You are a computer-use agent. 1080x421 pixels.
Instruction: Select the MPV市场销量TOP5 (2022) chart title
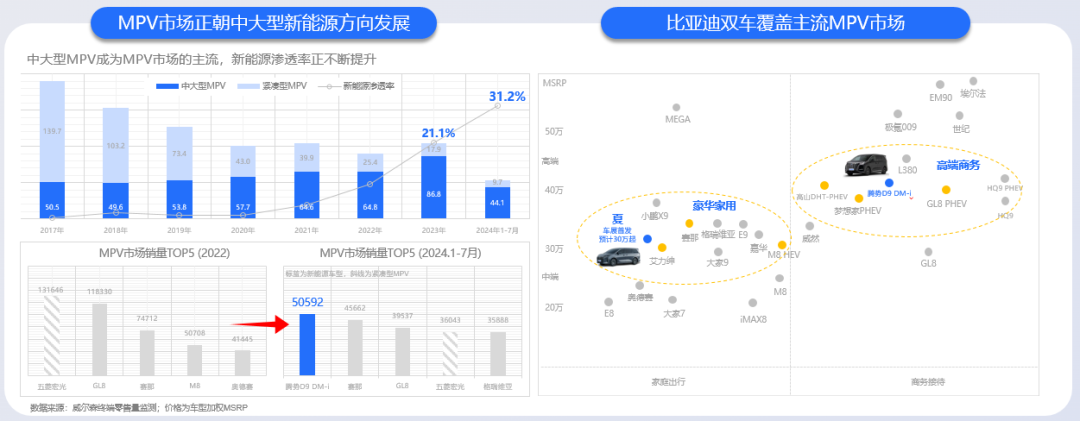(165, 253)
